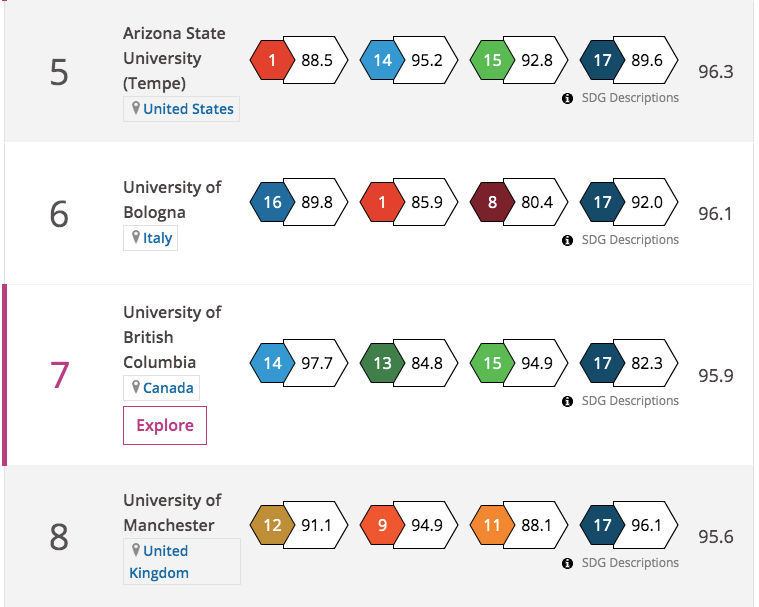Screen dimensions: 759x607
Task: Click green SDG 15 badge in British Columbia row
Action: (x=492, y=363)
